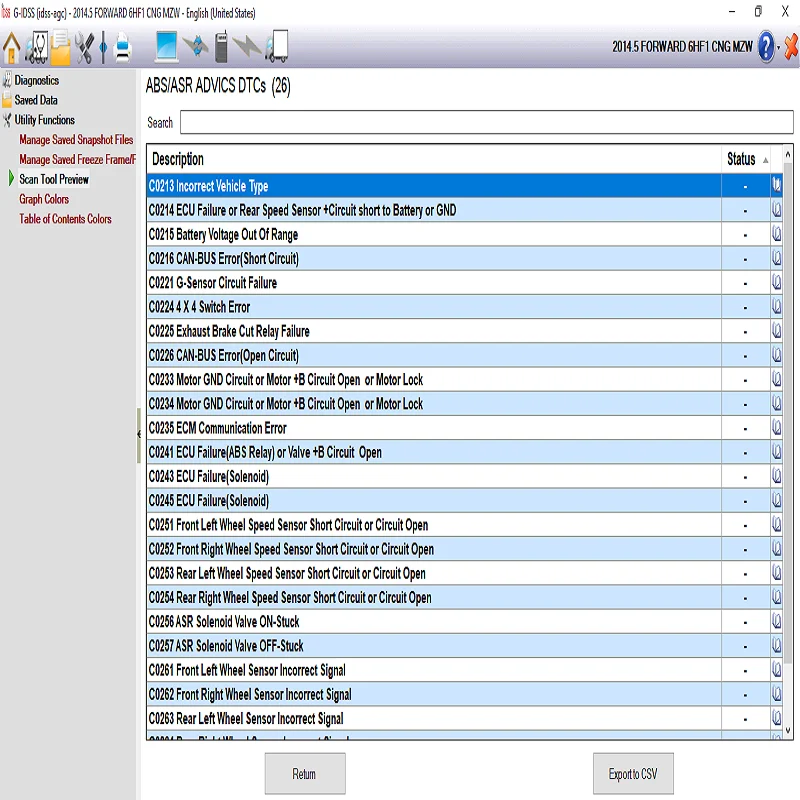Image resolution: width=800 pixels, height=800 pixels.
Task: Open Manage Saved Snapshot Files
Action: coord(76,139)
